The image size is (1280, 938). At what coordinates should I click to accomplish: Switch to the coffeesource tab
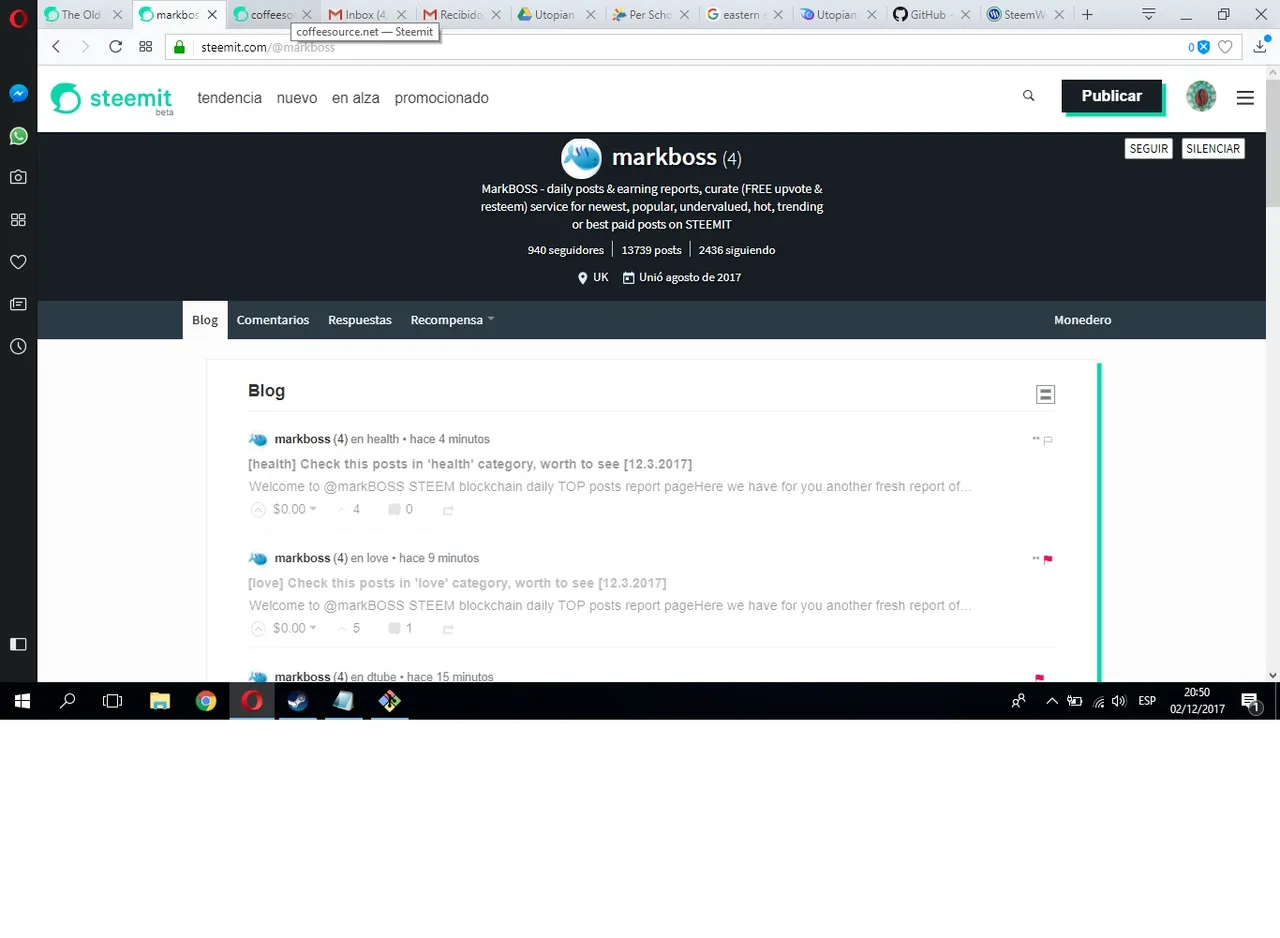272,15
